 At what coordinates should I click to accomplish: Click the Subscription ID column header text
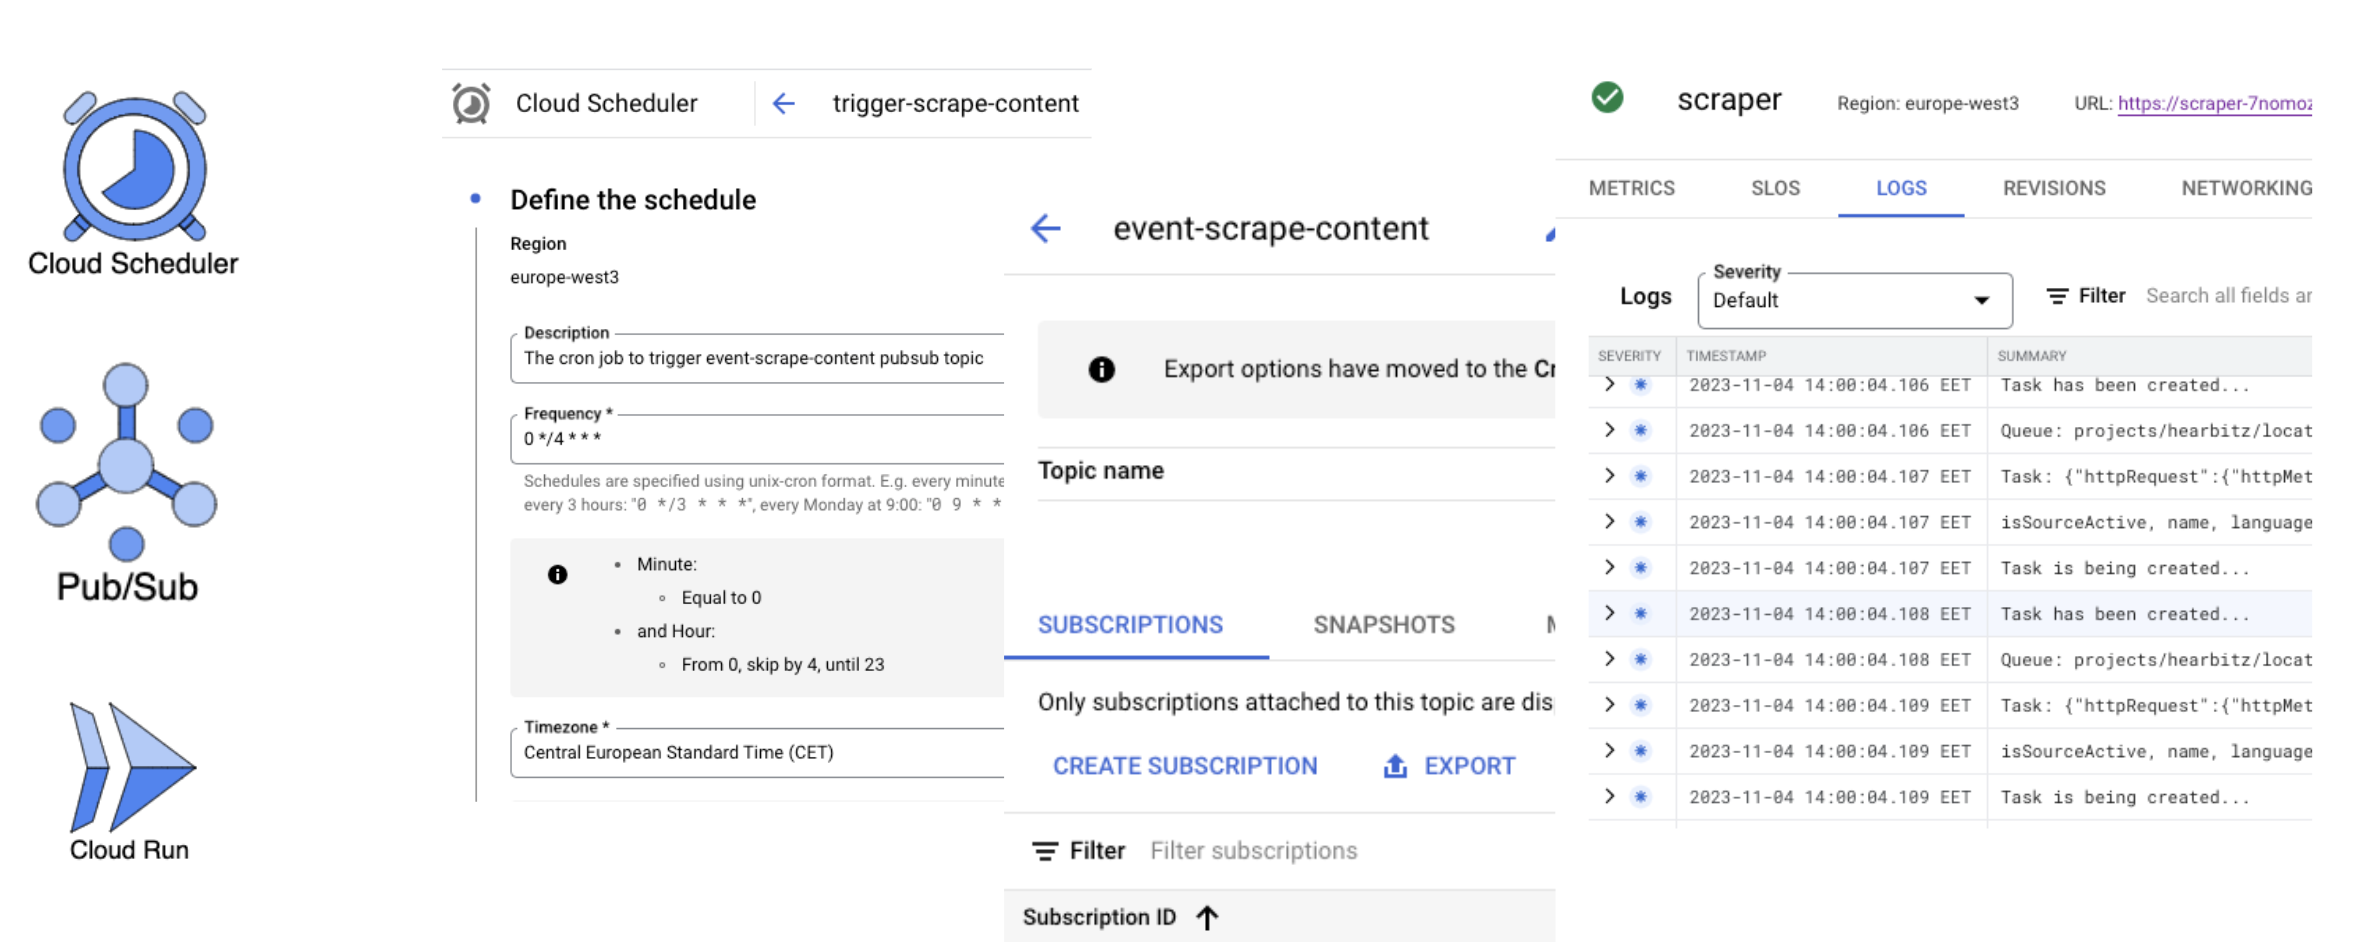tap(1099, 917)
